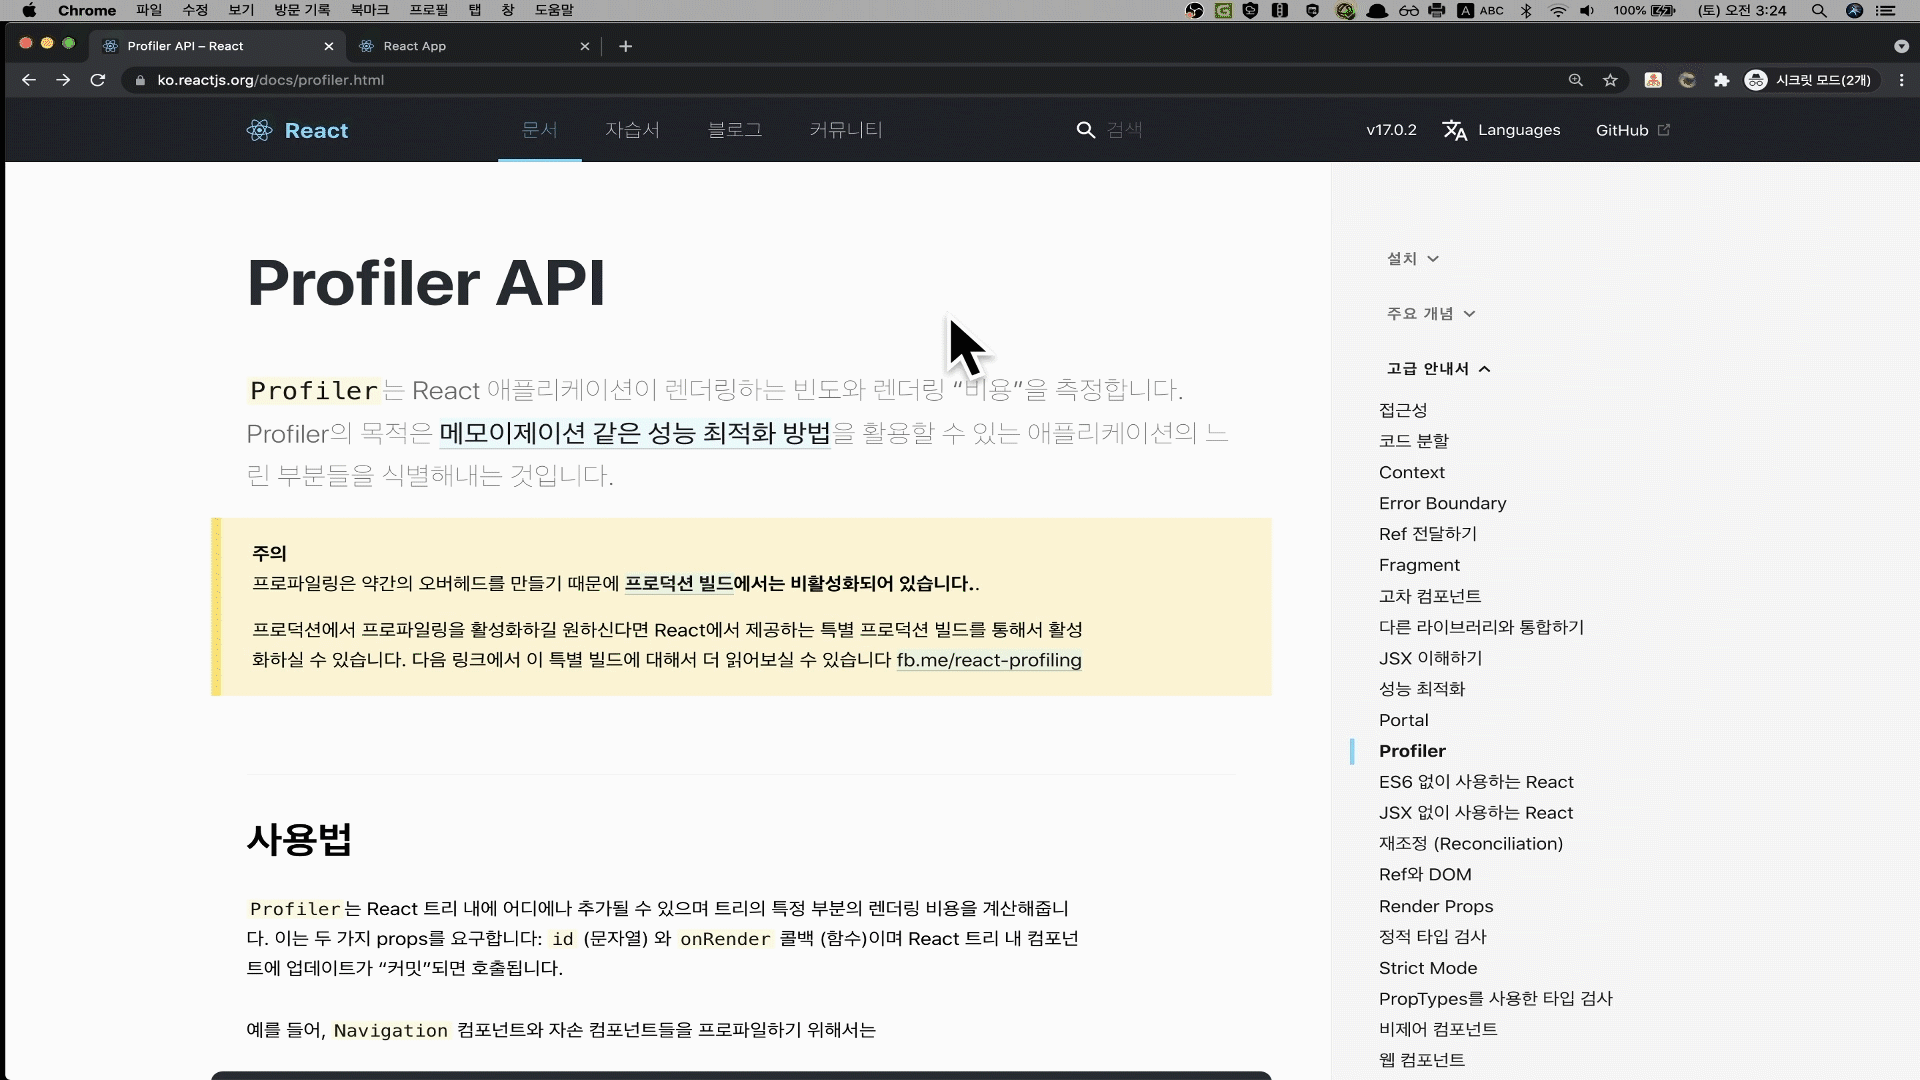Expand the 설치 sidebar section
This screenshot has width=1920, height=1080.
[1413, 259]
